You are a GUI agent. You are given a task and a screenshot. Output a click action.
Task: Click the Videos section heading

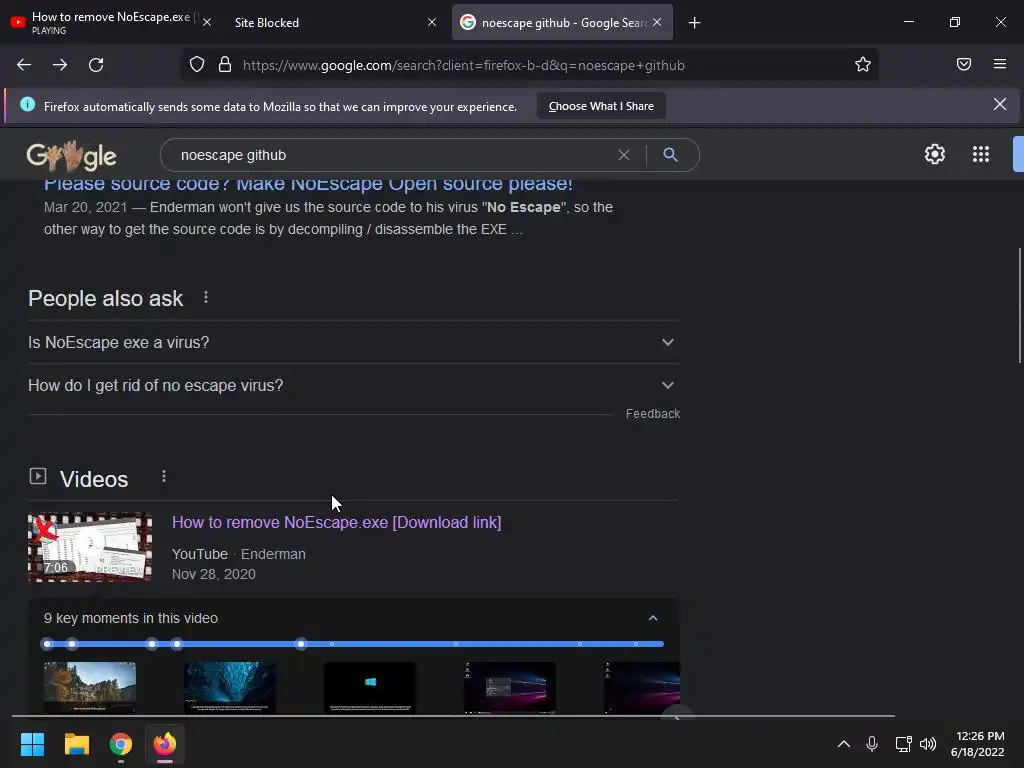pos(94,479)
